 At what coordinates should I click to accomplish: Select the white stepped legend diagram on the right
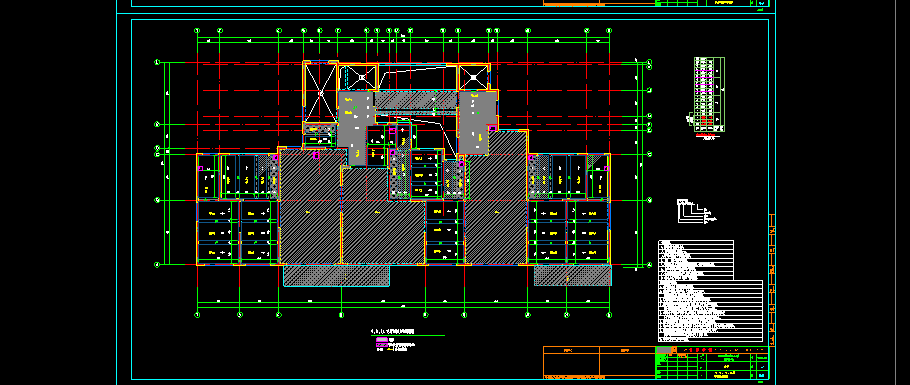pyautogui.click(x=696, y=211)
